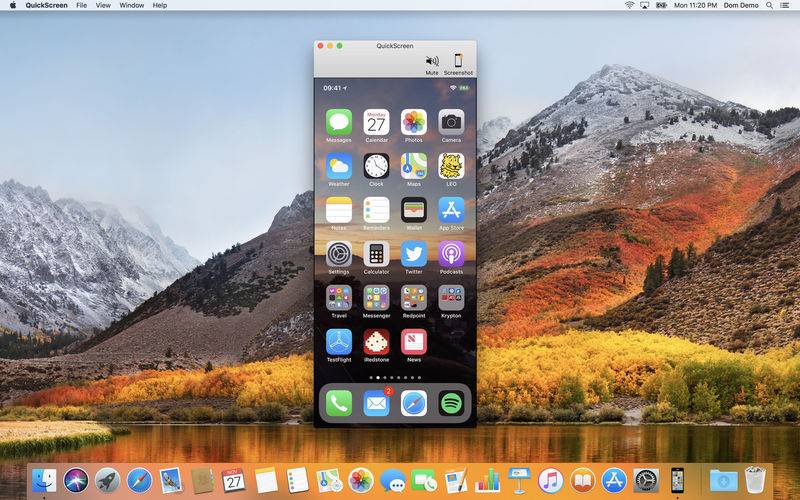
Task: Open iTunes from the macOS Dock
Action: point(551,481)
